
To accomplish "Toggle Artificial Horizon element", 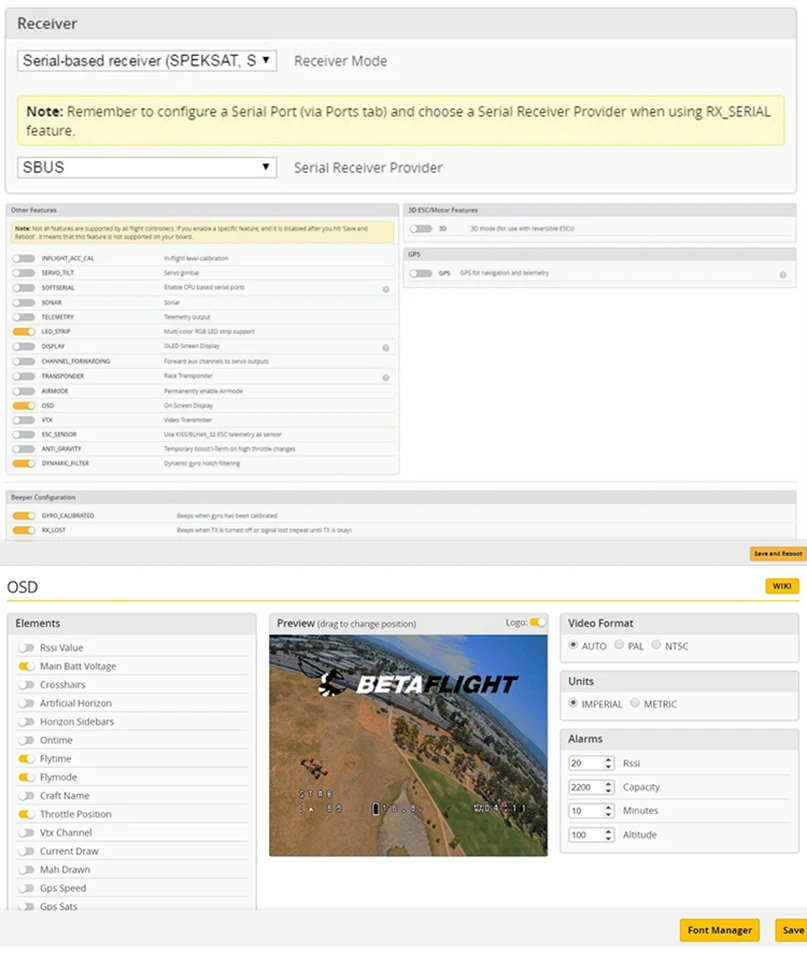I will [x=26, y=703].
